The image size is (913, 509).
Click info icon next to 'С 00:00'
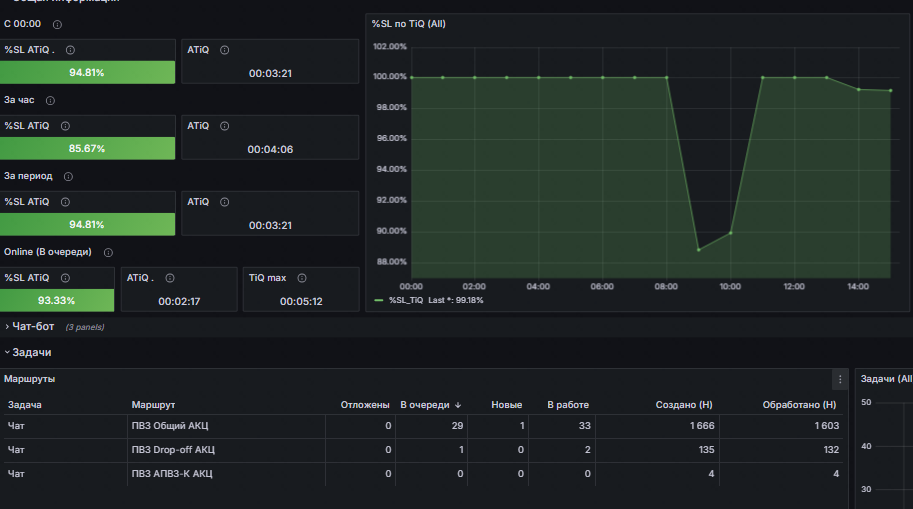57,24
